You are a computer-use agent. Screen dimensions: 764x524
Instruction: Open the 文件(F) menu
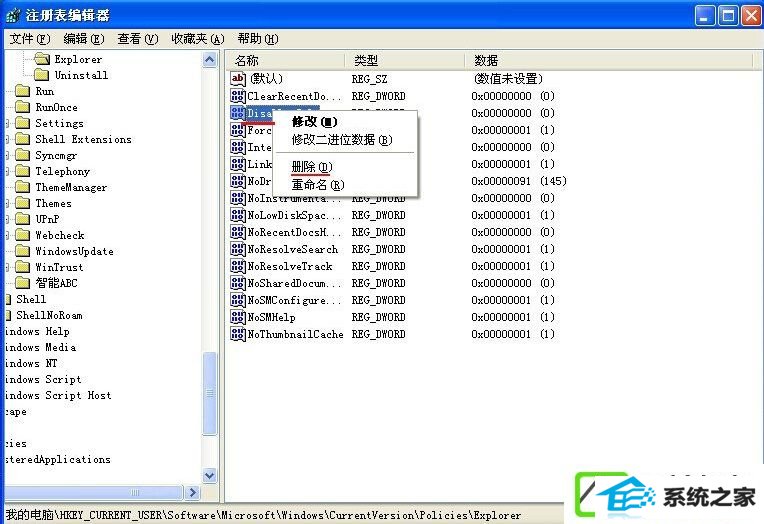[30, 39]
